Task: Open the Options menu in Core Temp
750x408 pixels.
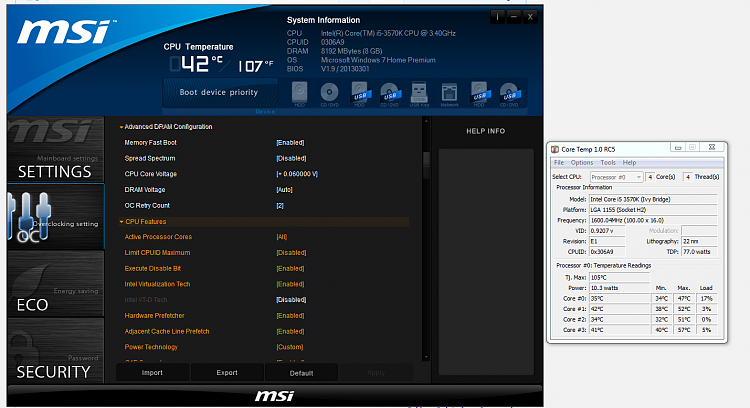Action: [x=582, y=163]
